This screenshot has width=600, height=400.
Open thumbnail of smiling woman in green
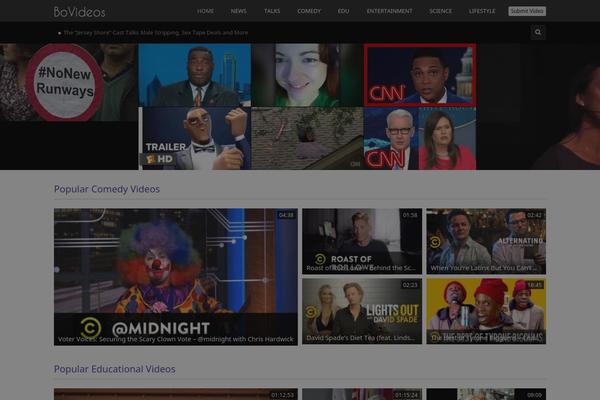(x=307, y=75)
